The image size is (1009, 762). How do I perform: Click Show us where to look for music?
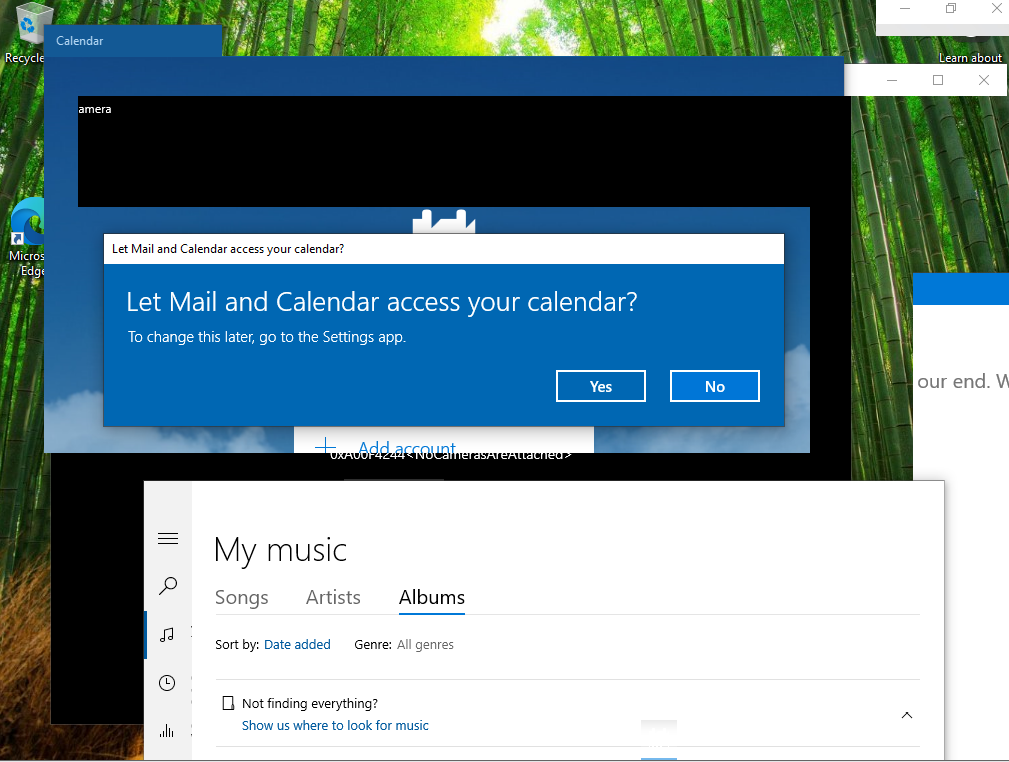pos(335,726)
